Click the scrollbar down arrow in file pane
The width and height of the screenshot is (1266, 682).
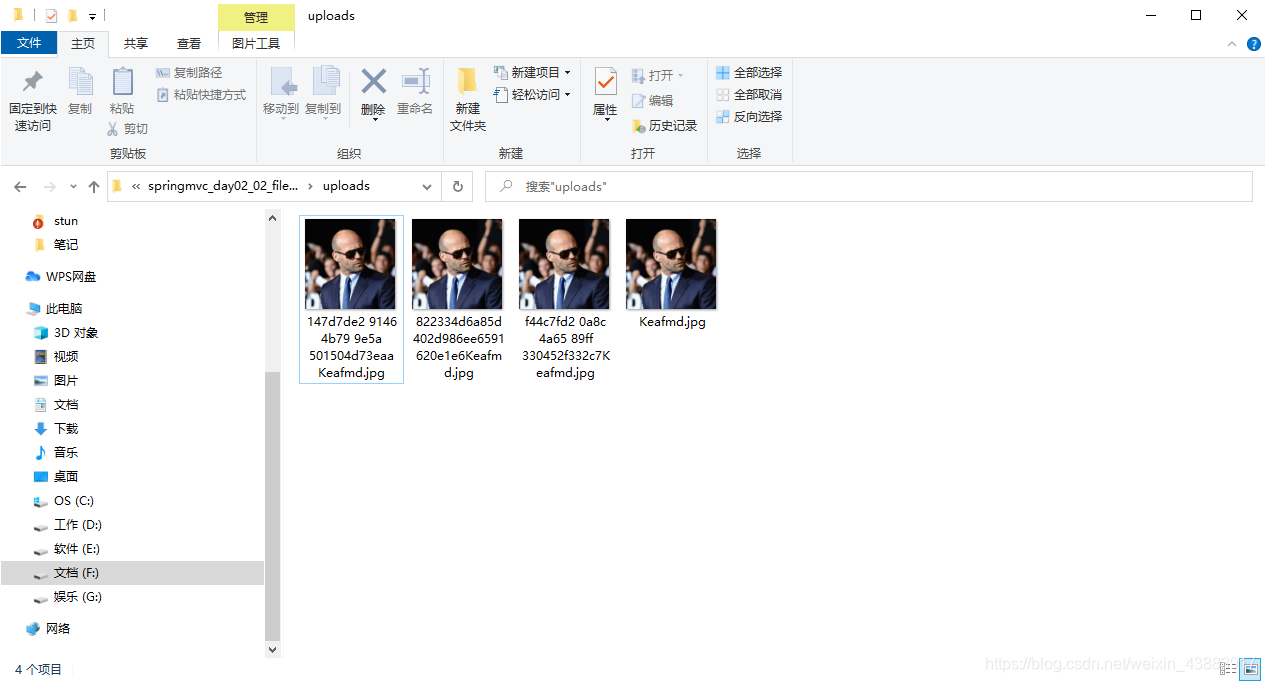click(272, 648)
